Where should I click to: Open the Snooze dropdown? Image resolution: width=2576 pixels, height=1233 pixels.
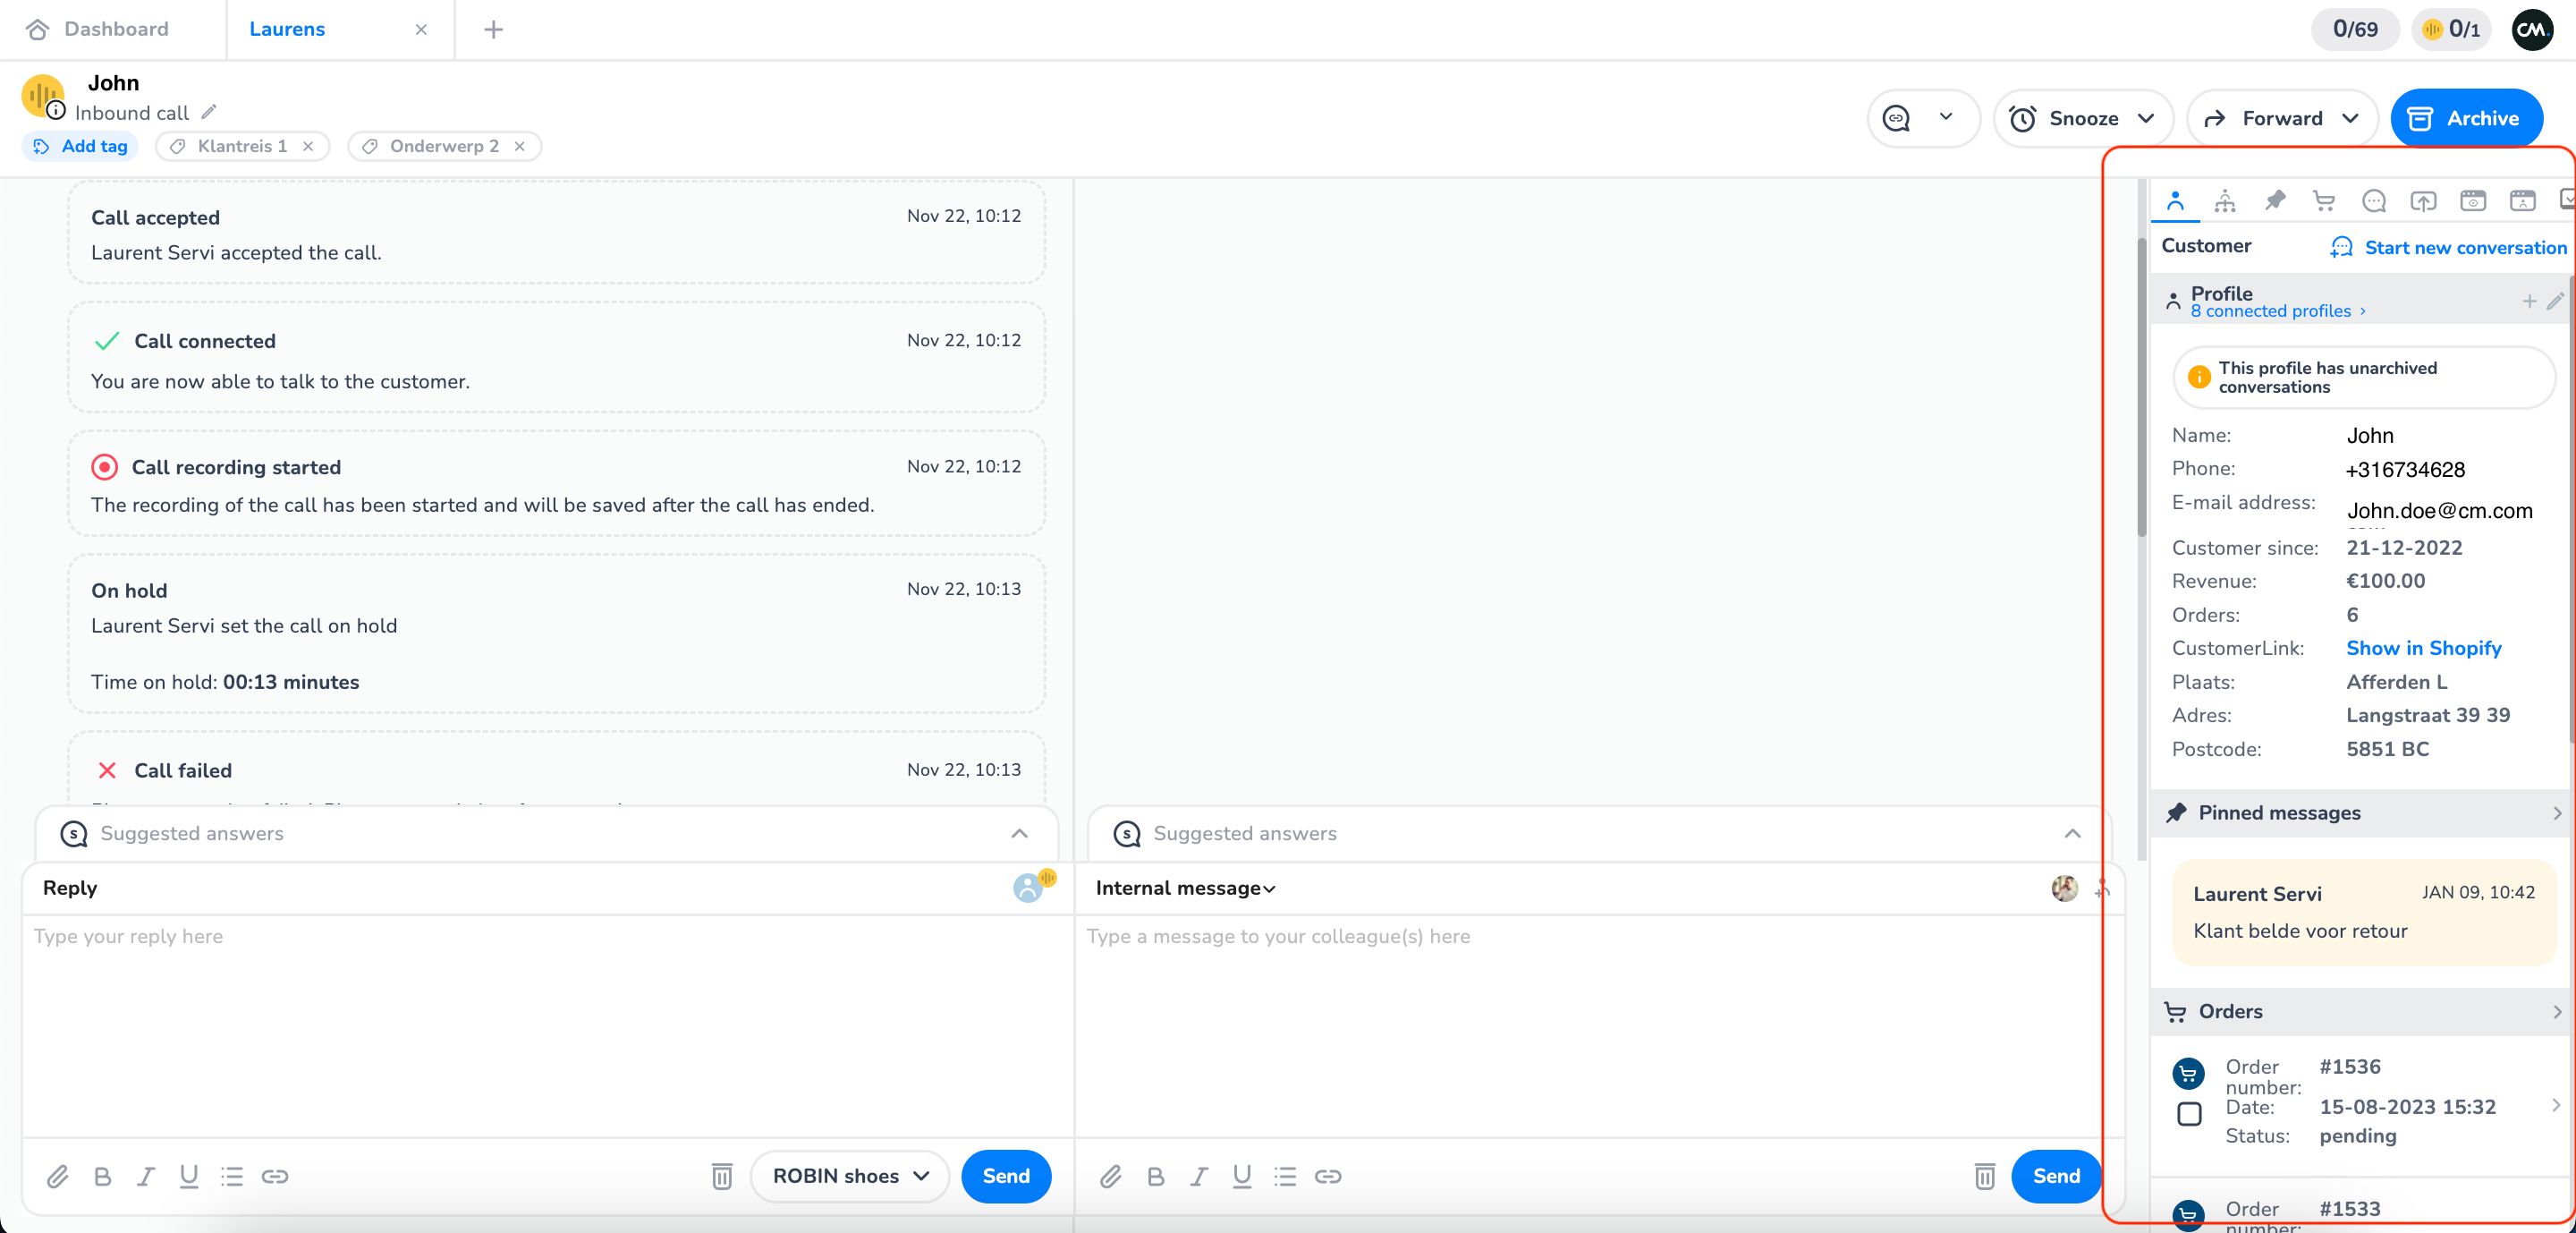pos(2083,118)
